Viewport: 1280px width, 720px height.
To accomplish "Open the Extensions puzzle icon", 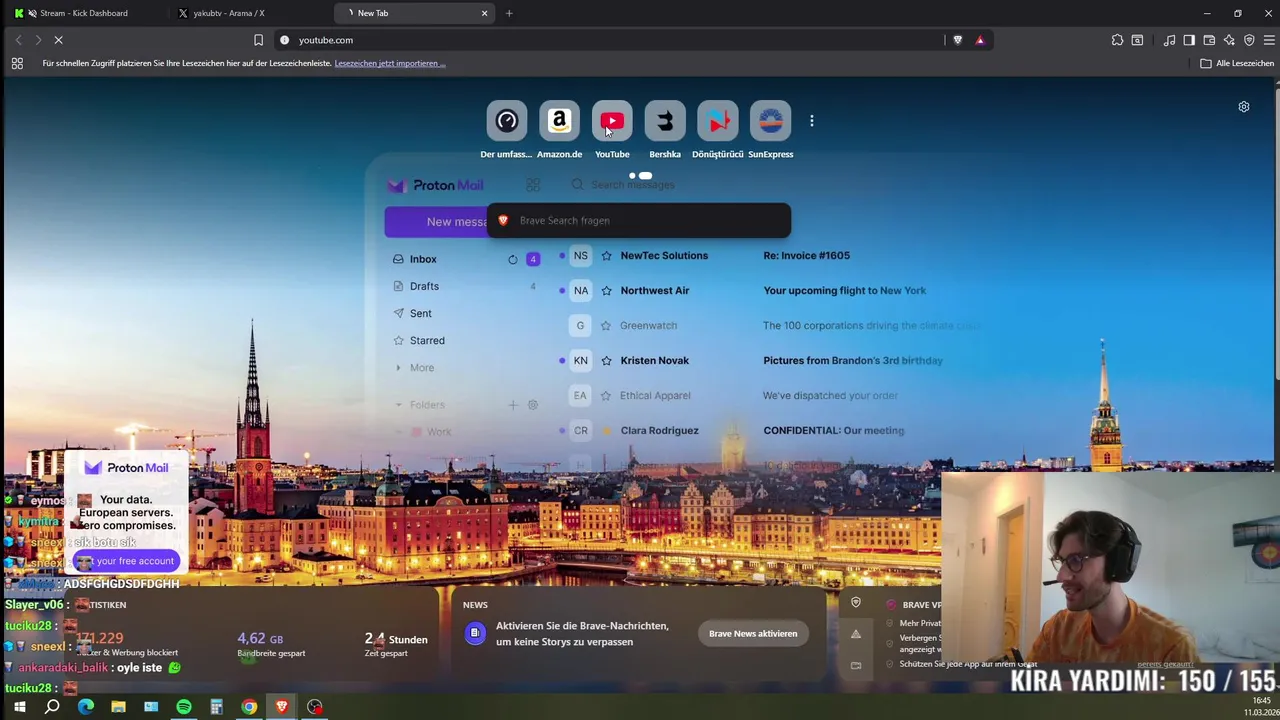I will 1117,40.
